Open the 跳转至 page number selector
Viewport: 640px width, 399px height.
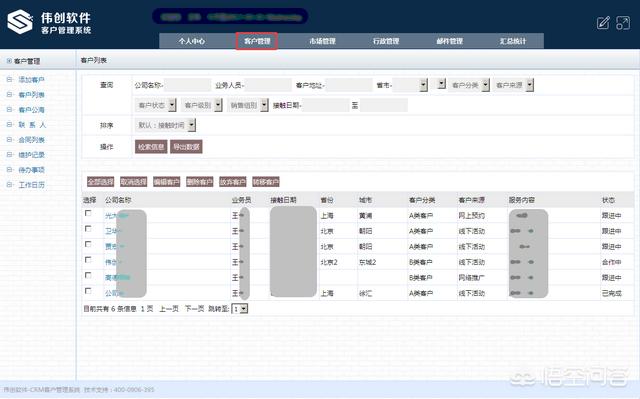(x=240, y=309)
